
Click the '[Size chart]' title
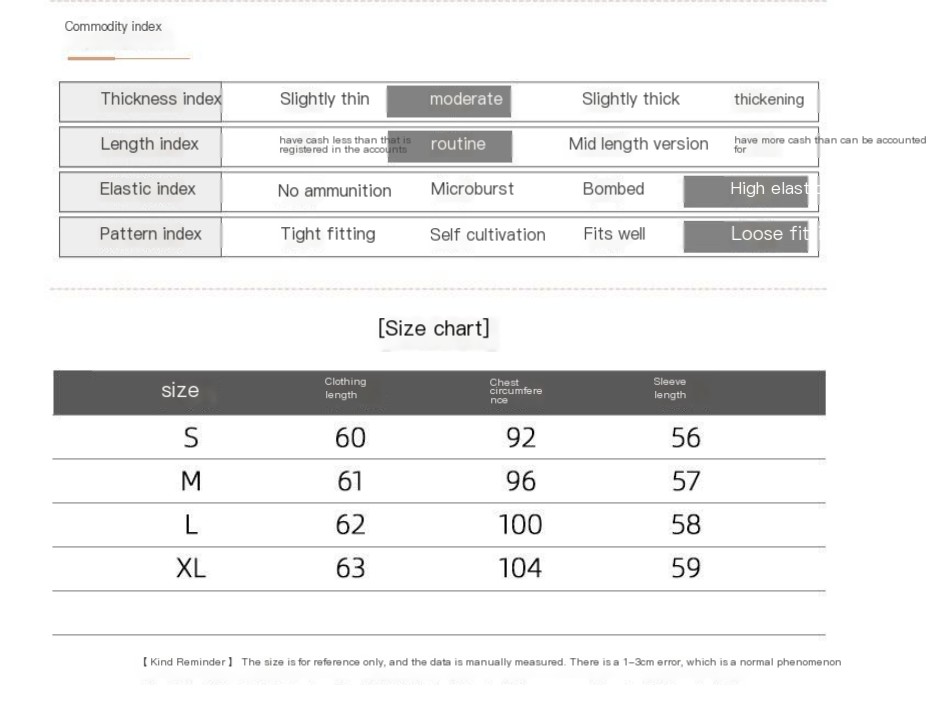434,328
